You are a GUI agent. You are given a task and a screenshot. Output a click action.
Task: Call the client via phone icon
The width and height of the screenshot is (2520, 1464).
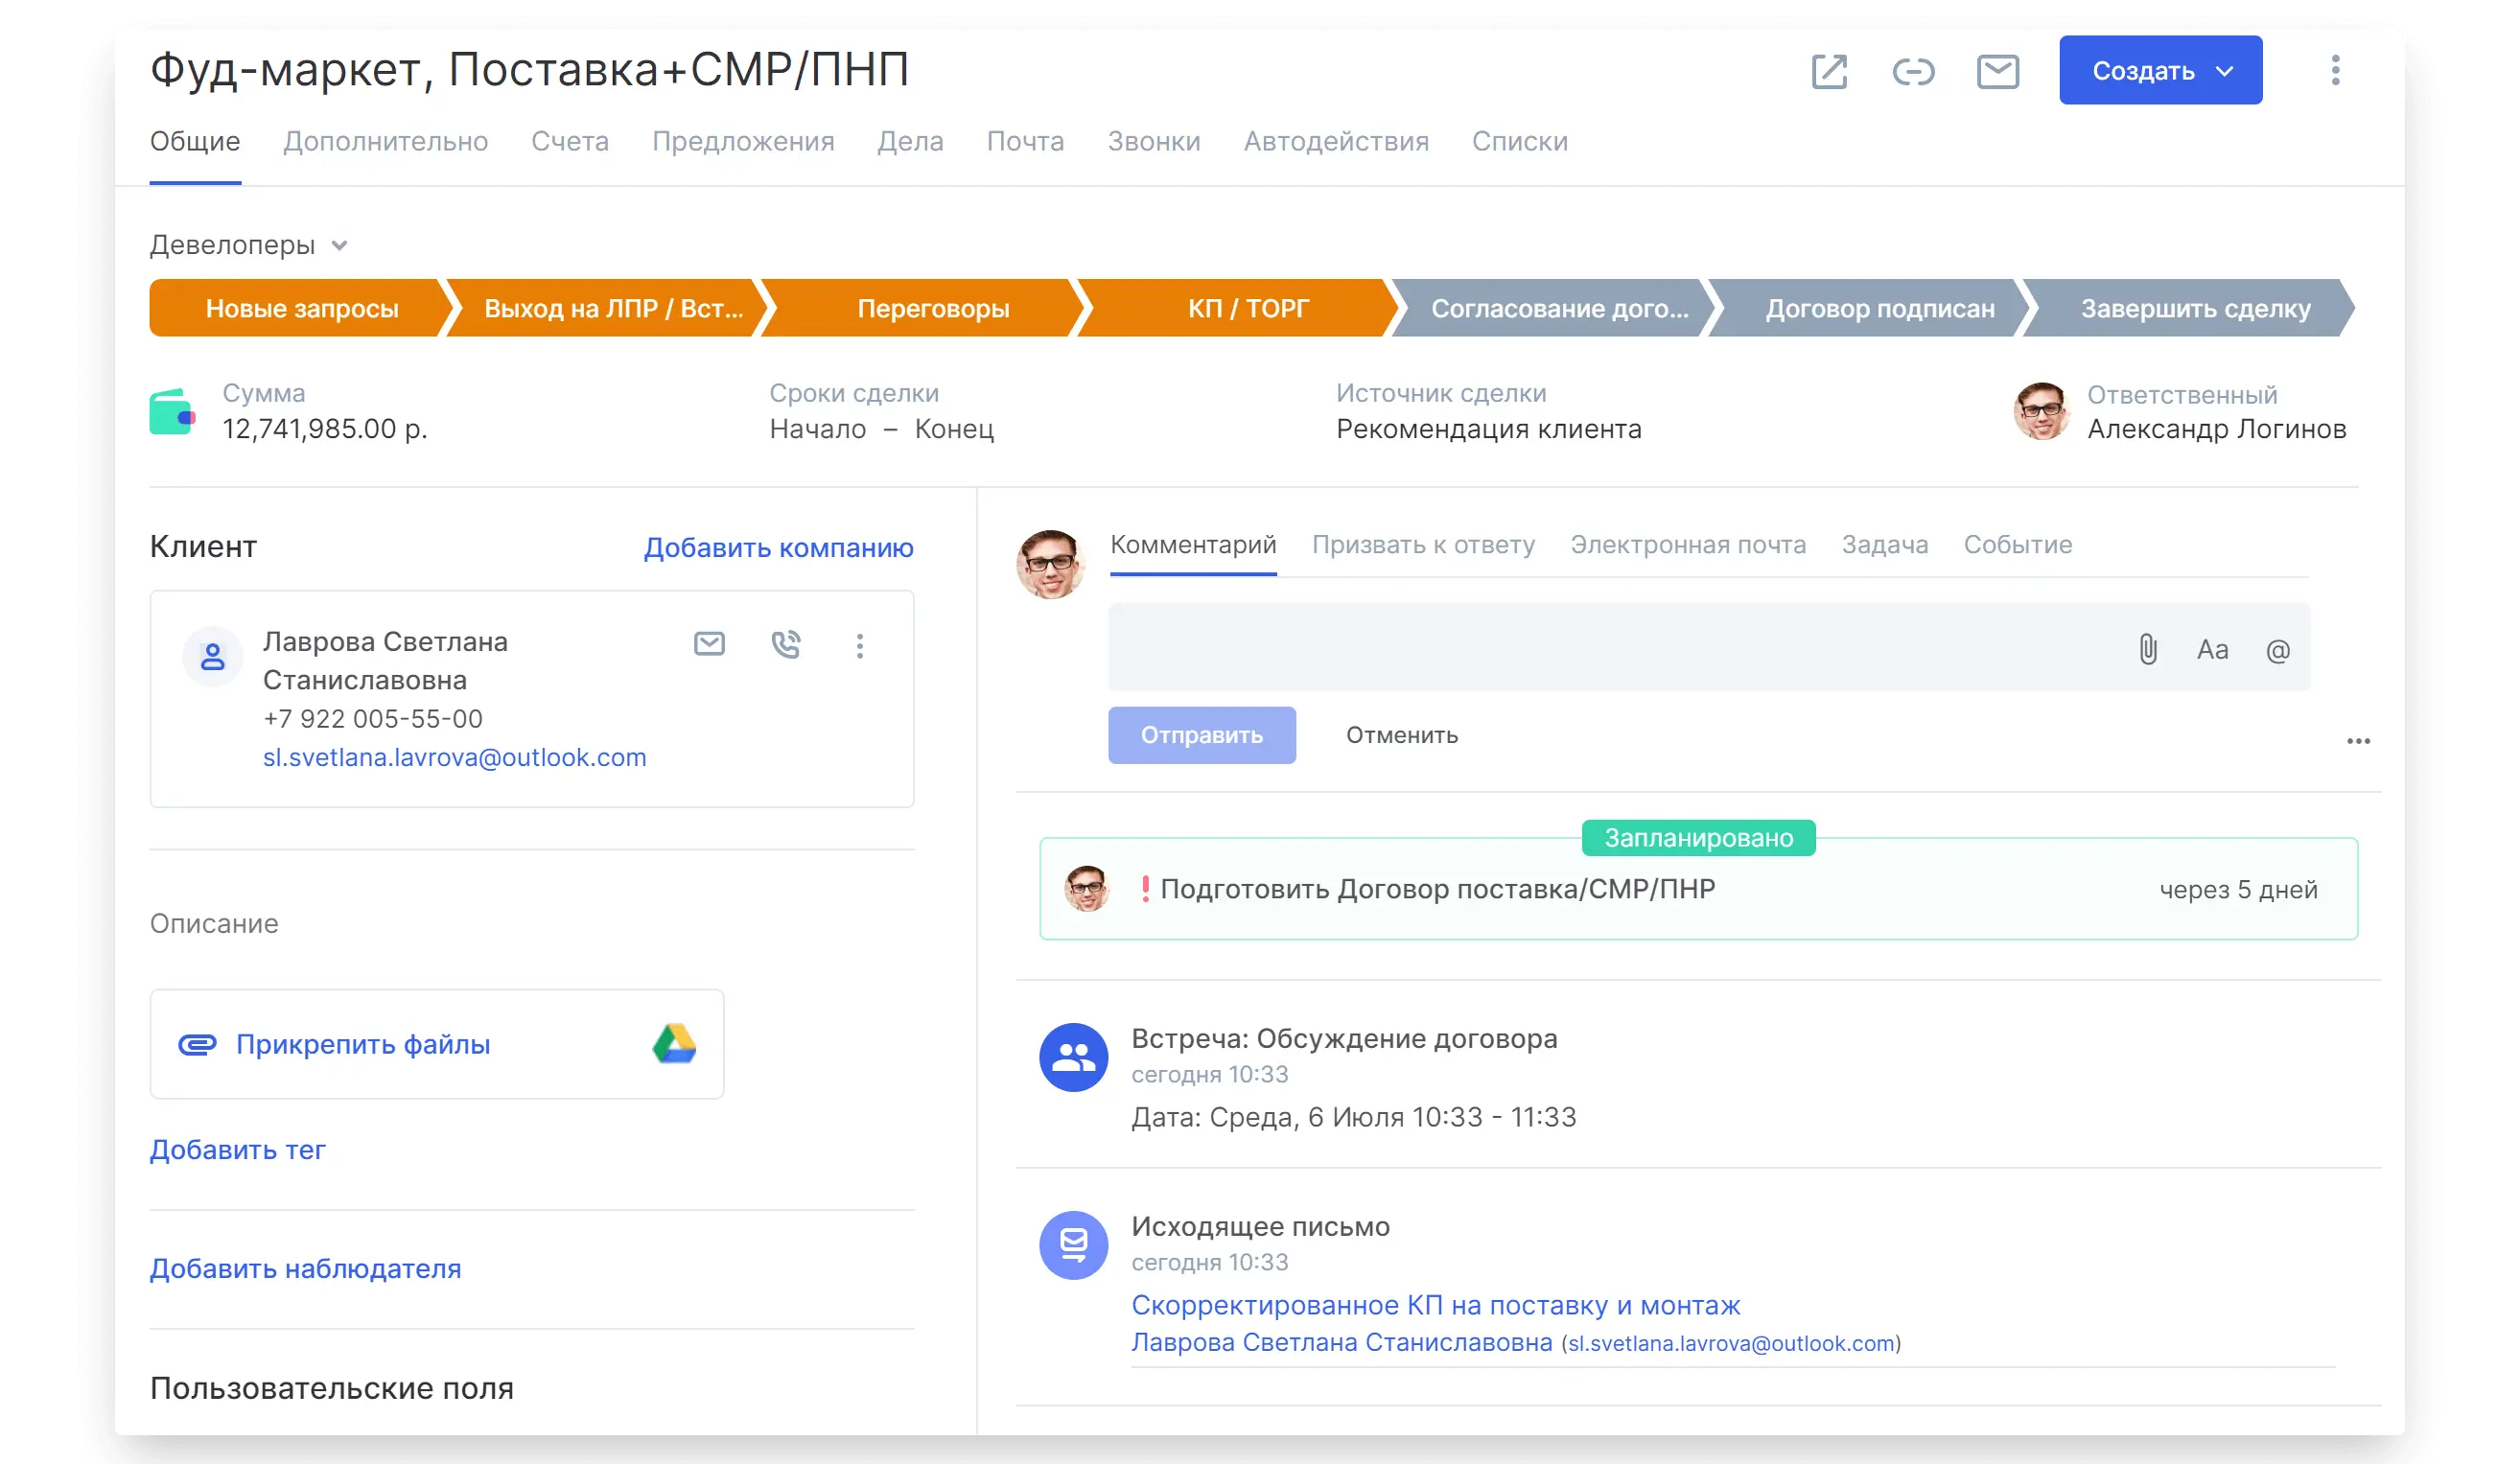tap(786, 644)
